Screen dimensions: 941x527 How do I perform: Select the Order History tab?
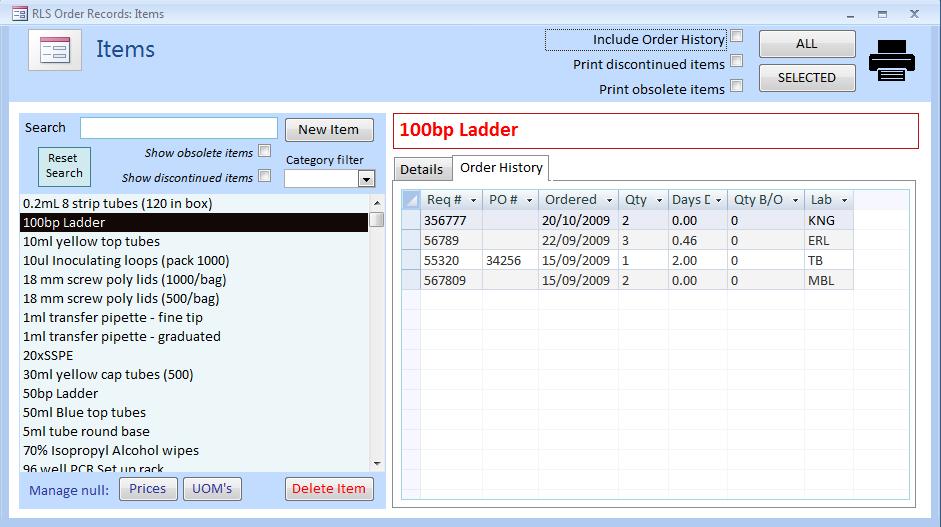click(x=501, y=168)
